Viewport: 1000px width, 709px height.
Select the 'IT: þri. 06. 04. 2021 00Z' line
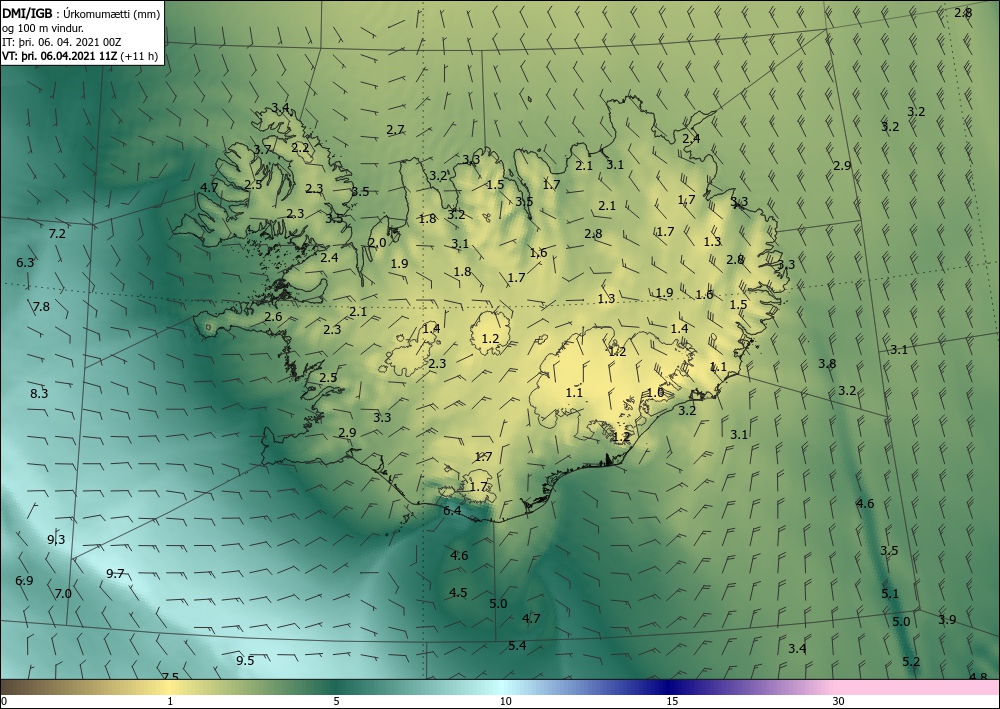tap(62, 42)
